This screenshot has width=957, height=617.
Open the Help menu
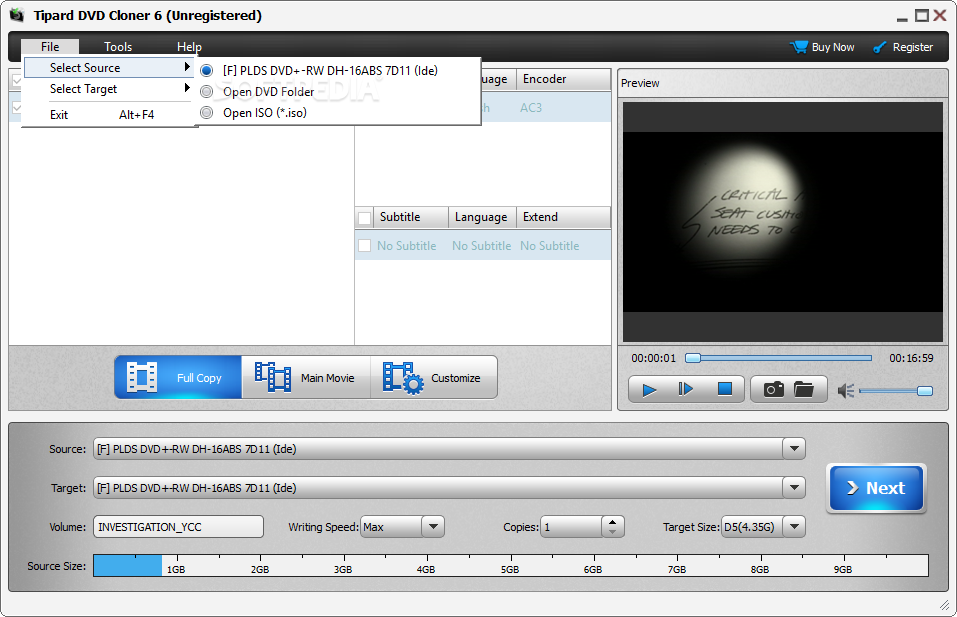click(189, 47)
